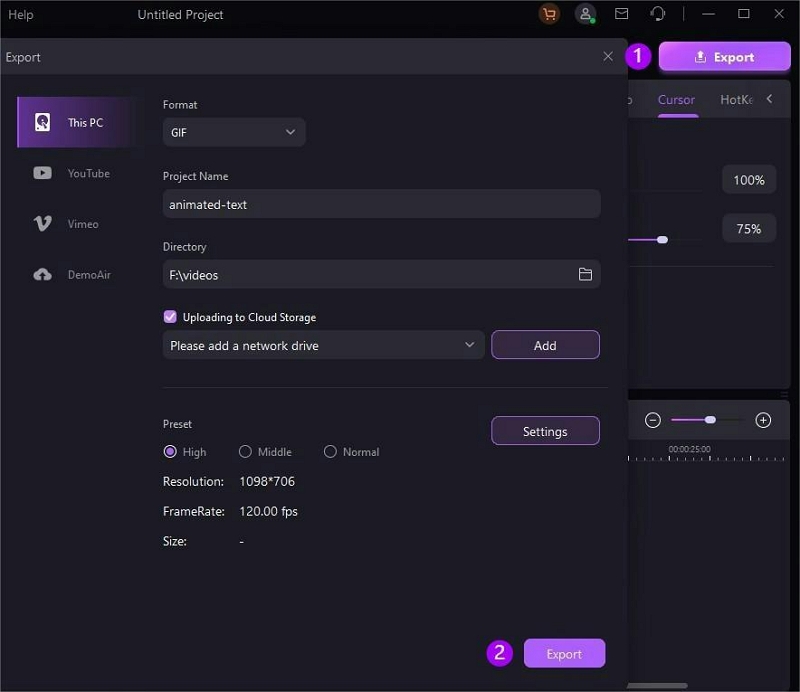Zoom out timeline with minus icon
This screenshot has width=800, height=692.
point(653,420)
